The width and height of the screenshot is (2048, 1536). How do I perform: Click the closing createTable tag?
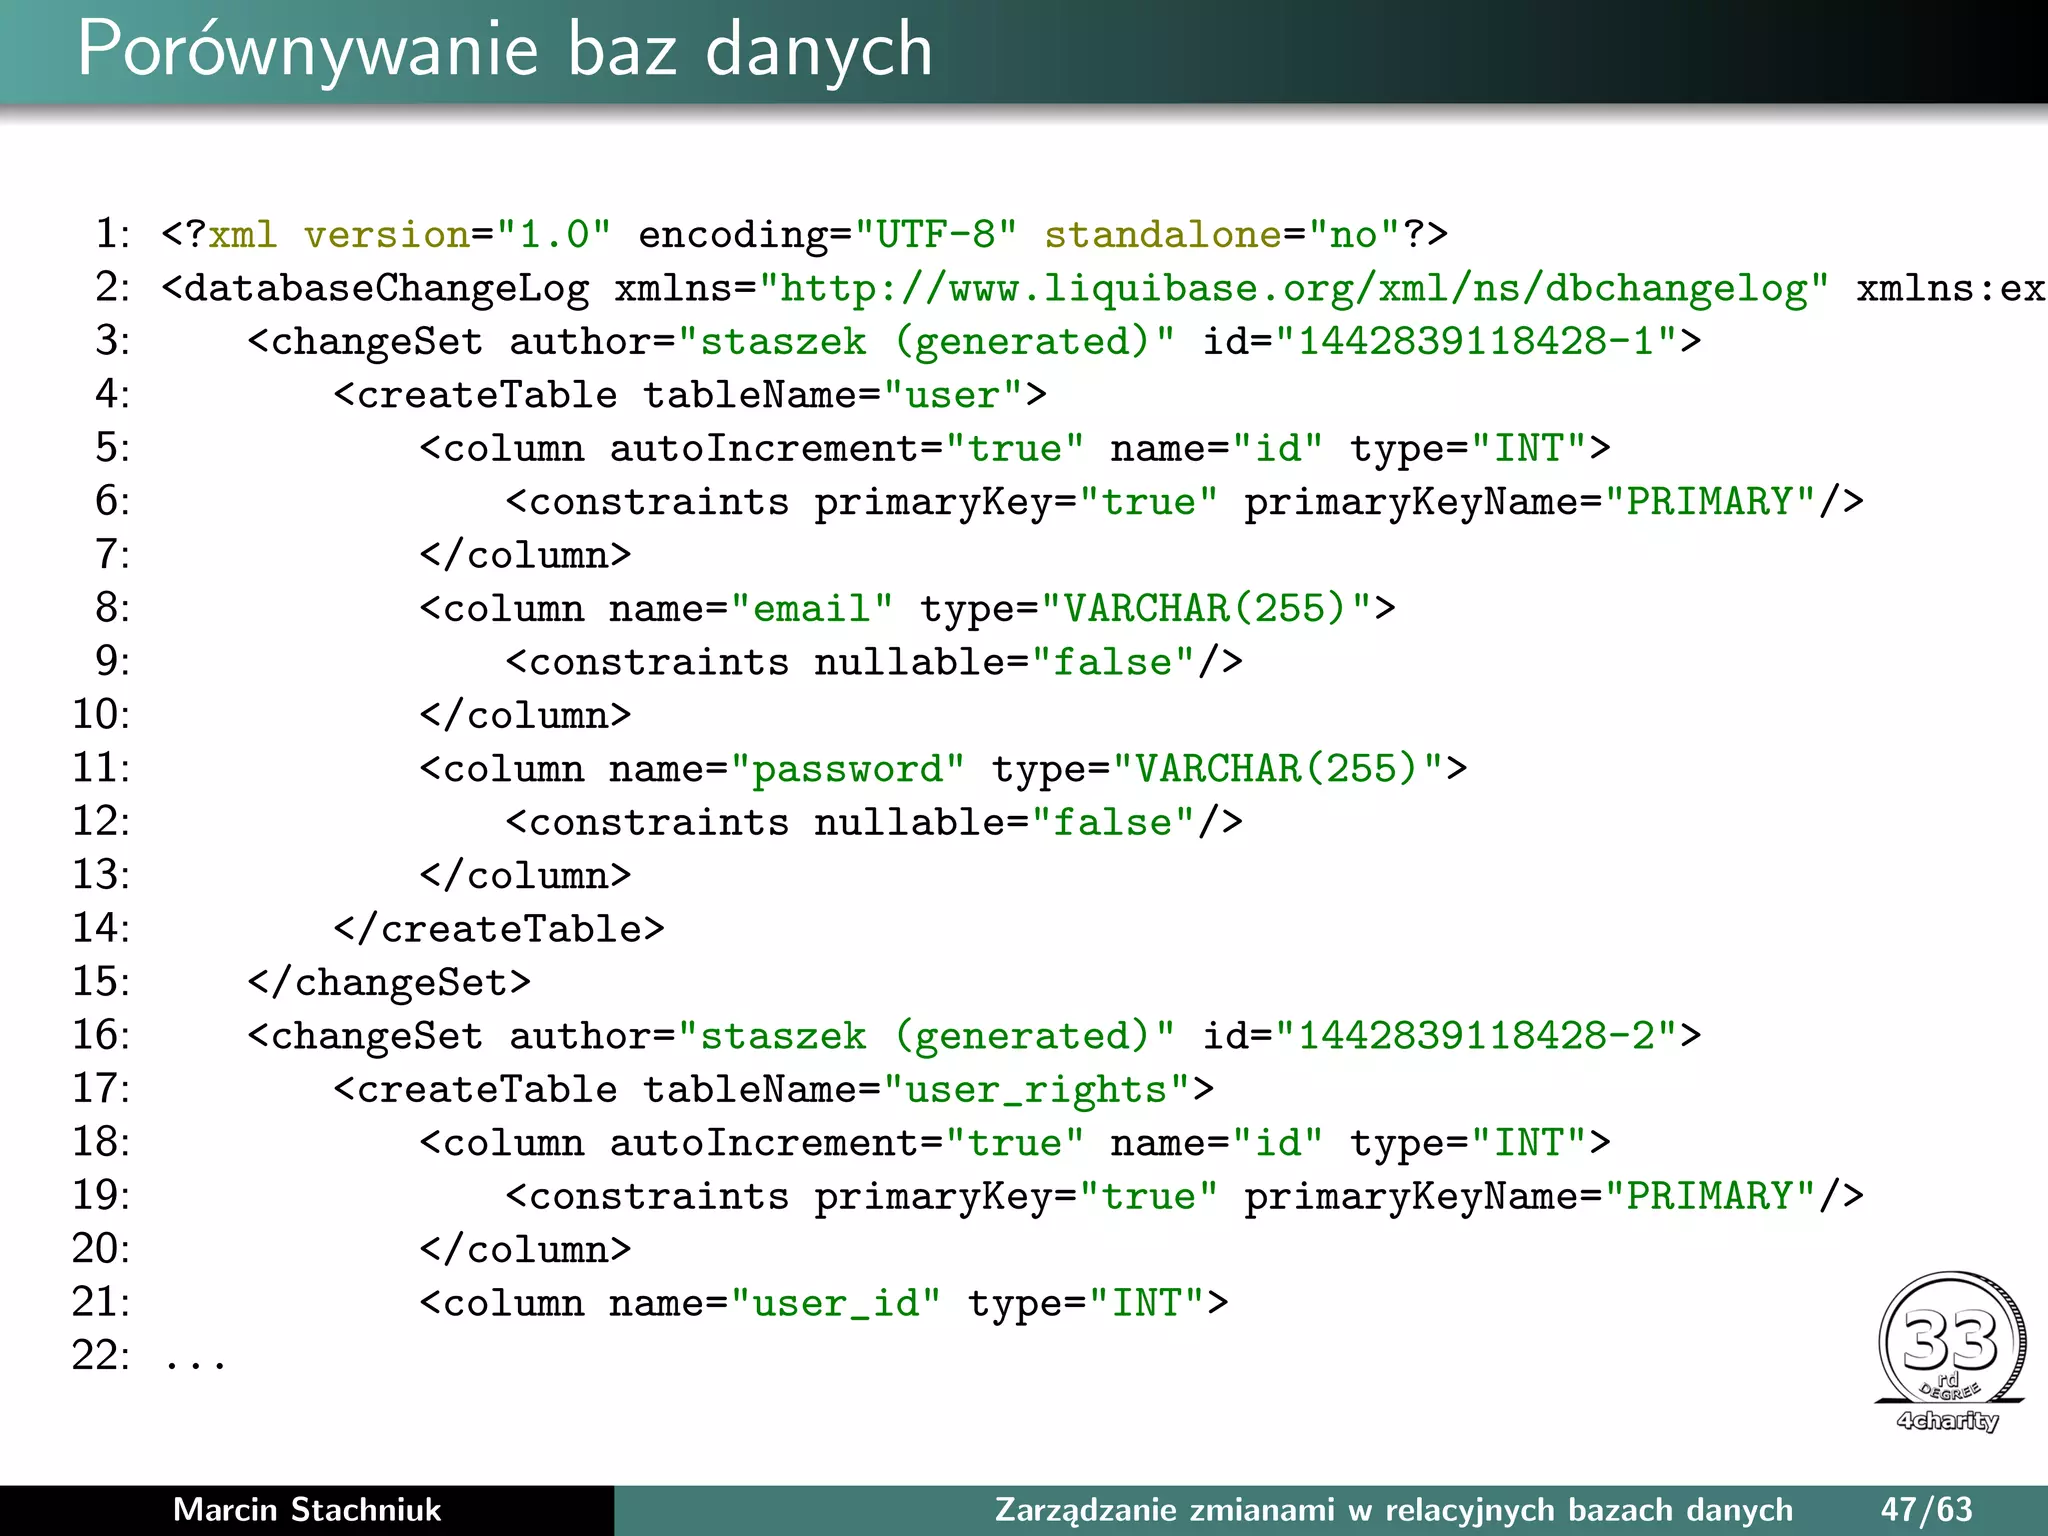pos(500,929)
